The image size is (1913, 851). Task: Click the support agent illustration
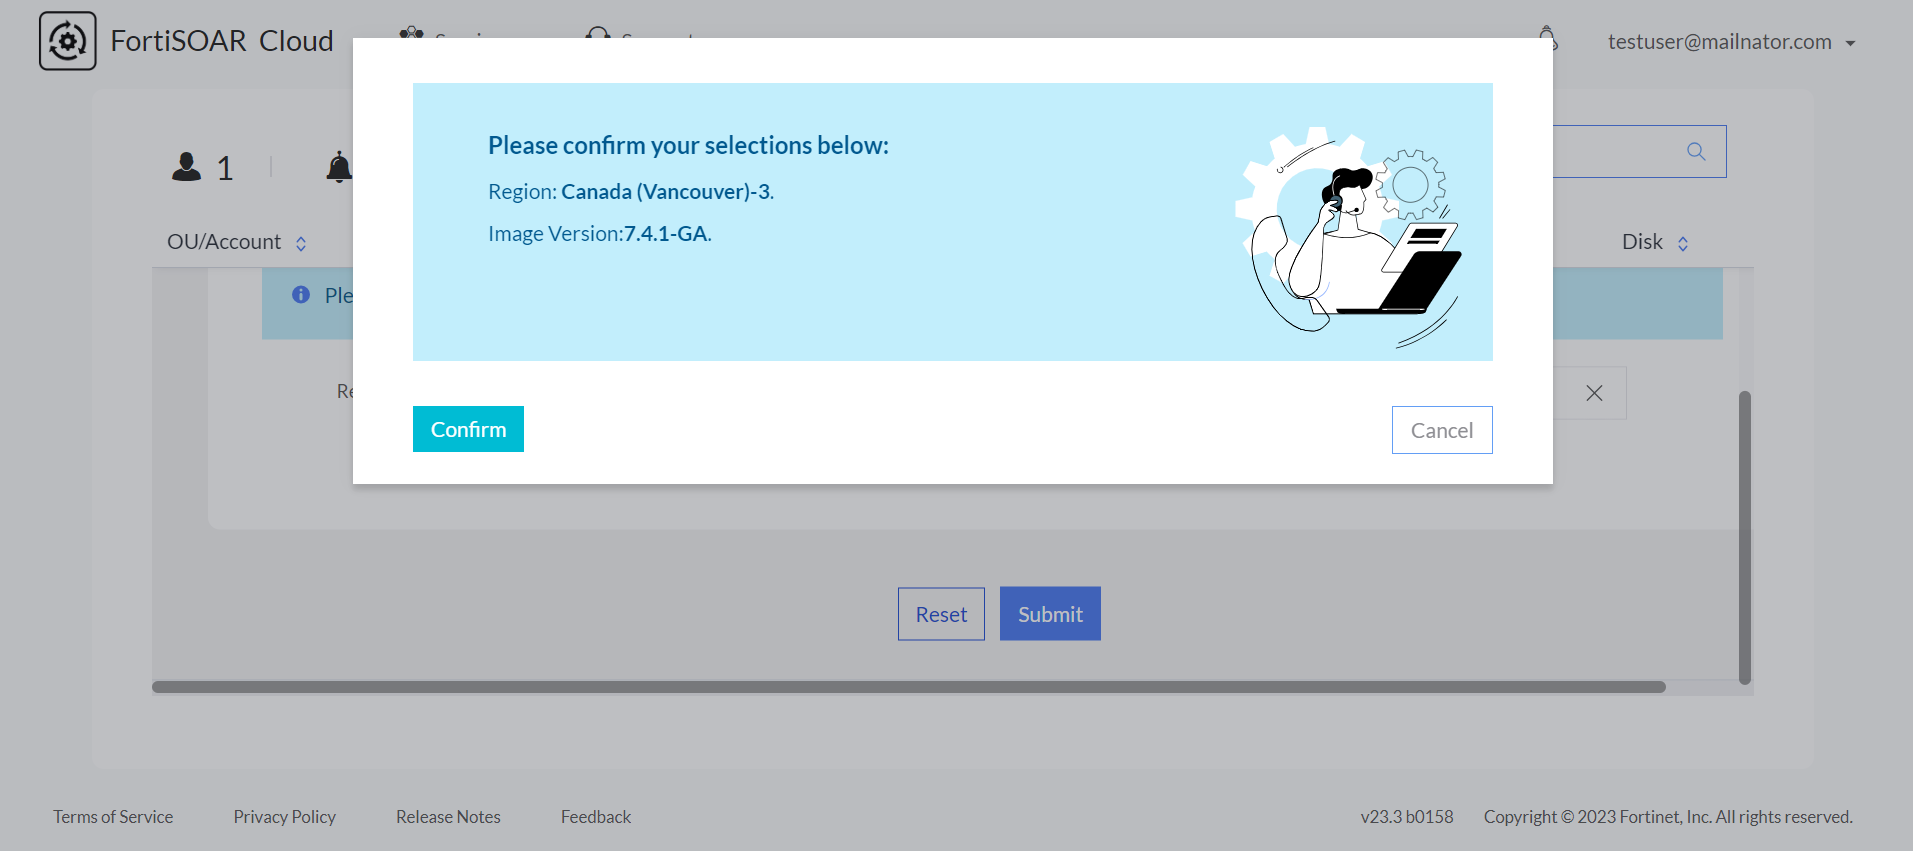coord(1348,237)
